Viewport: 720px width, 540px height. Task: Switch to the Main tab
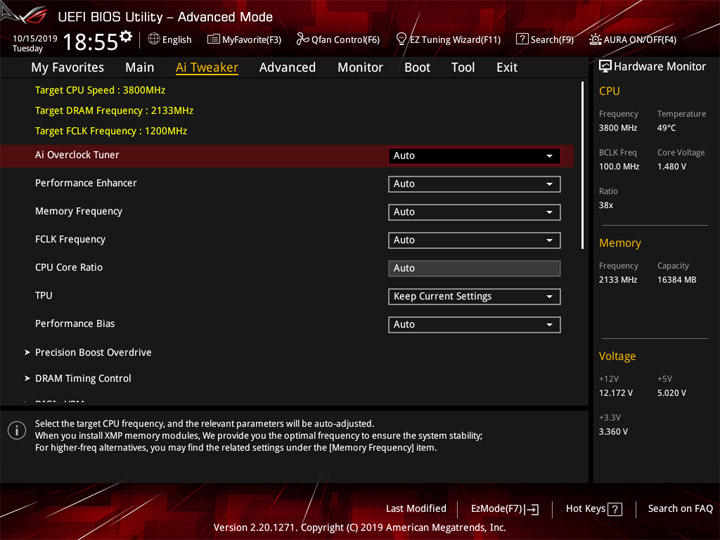tap(140, 68)
